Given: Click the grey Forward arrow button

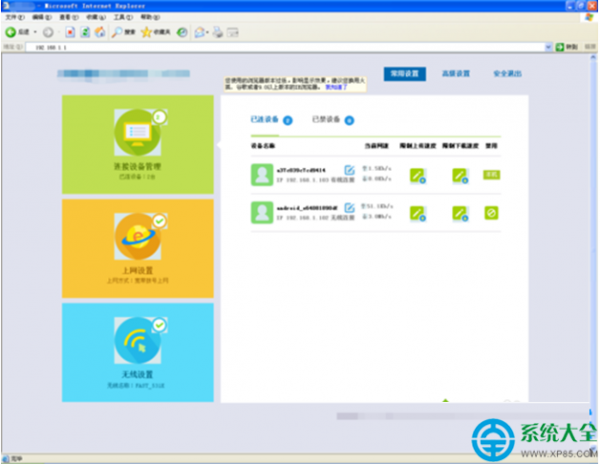Looking at the screenshot, I should tap(48, 33).
